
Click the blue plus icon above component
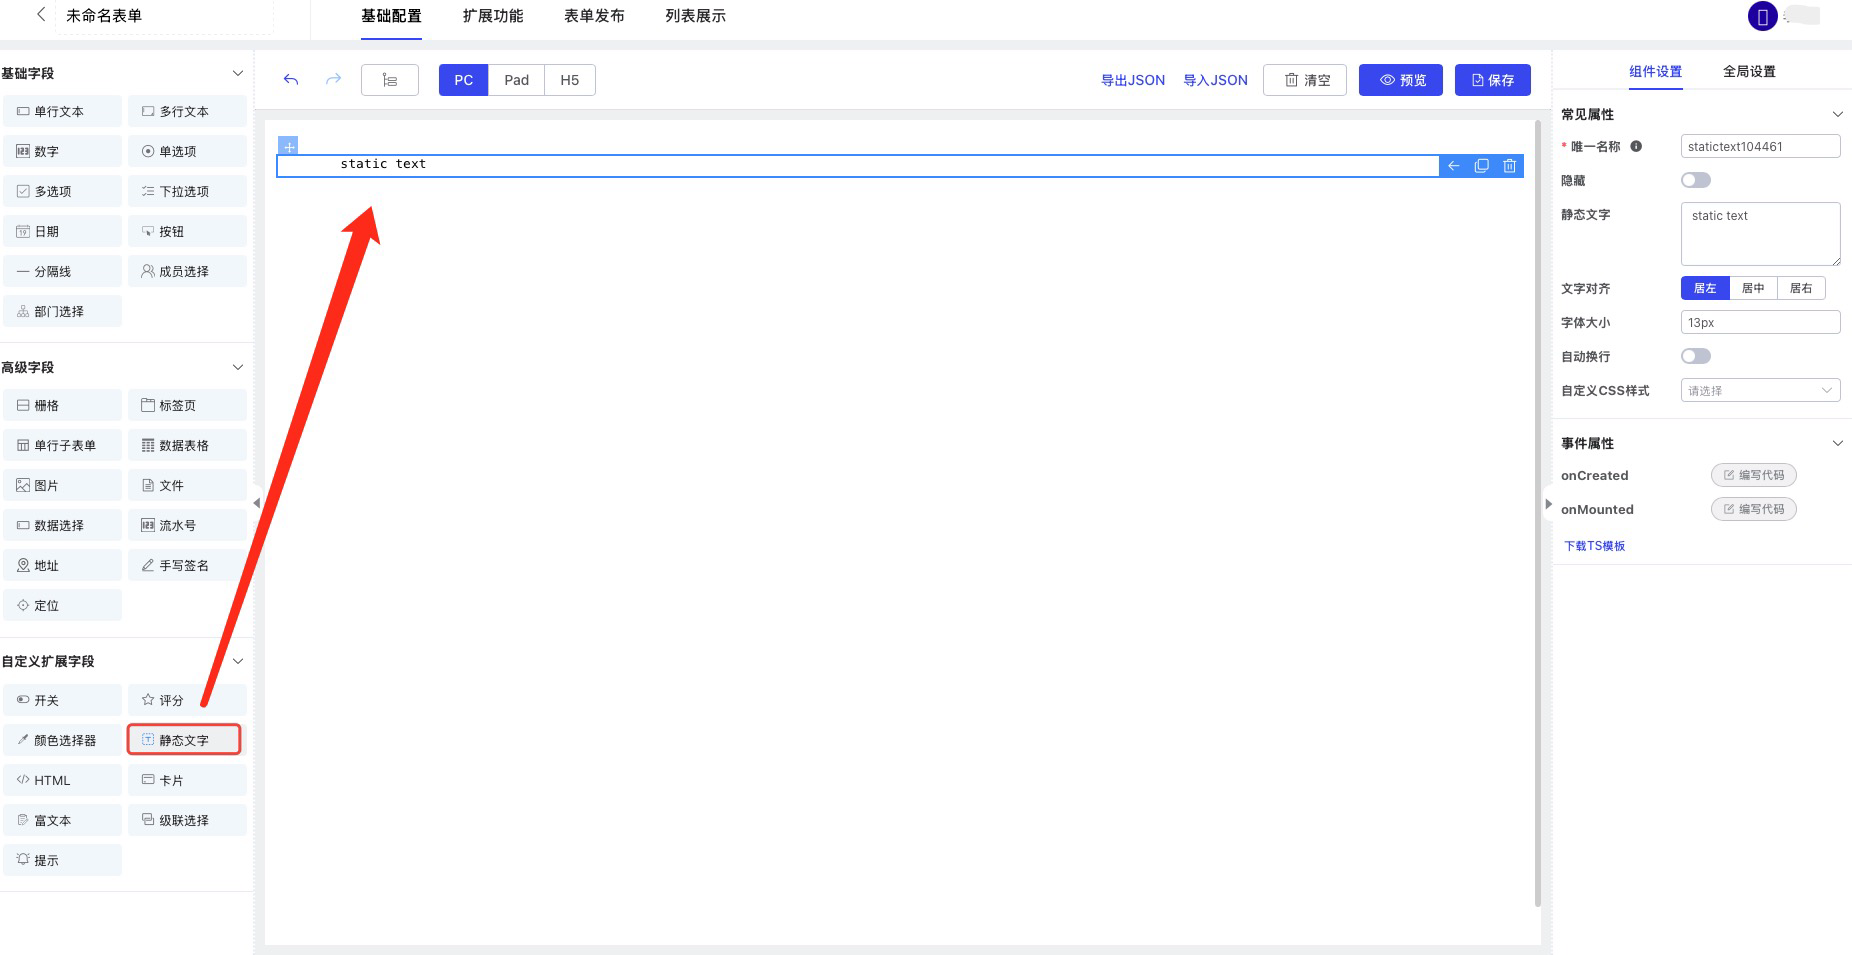click(x=288, y=146)
